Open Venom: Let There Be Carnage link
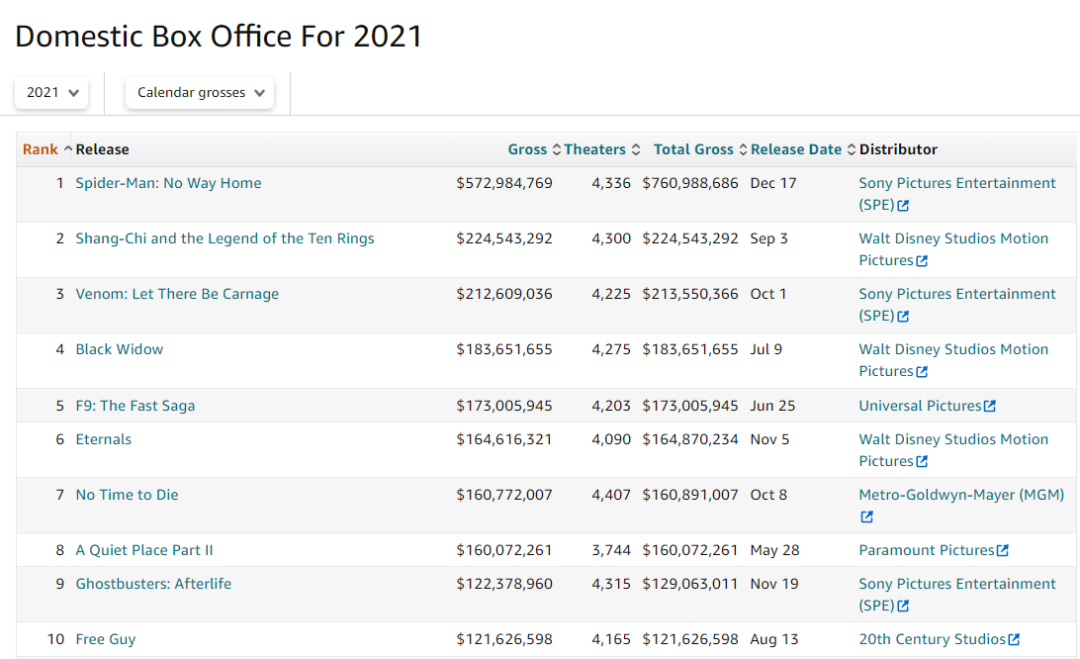1080x659 pixels. coord(177,294)
